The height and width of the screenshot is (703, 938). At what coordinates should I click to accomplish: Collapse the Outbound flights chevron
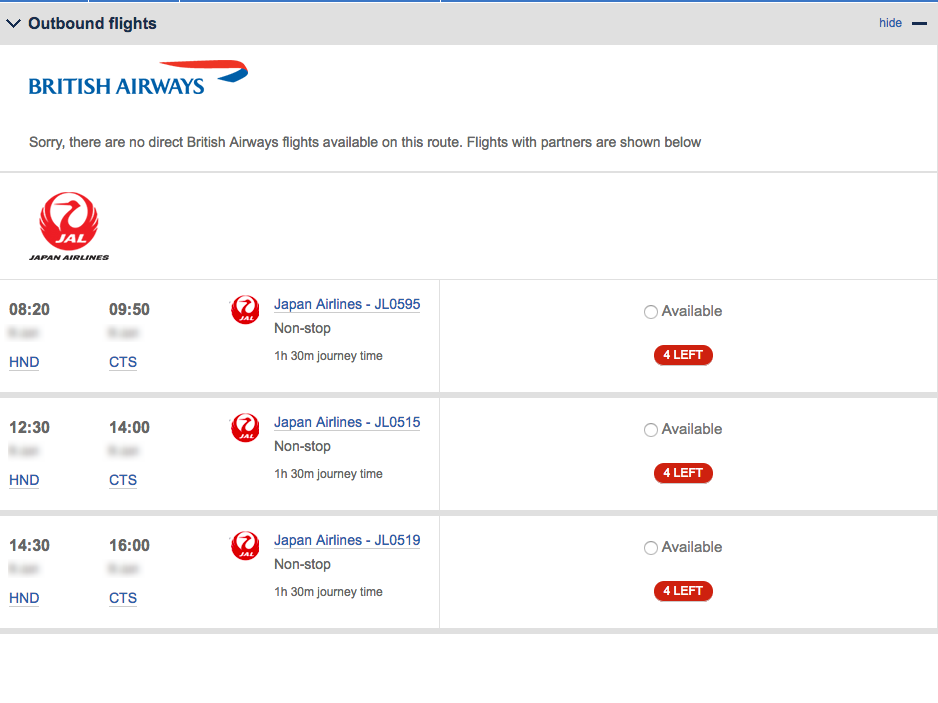tap(13, 23)
